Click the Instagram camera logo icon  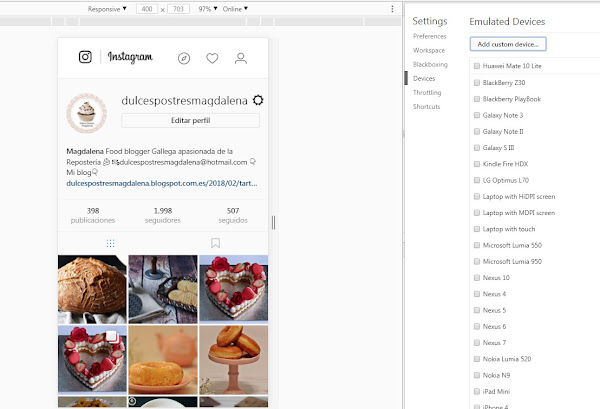pyautogui.click(x=85, y=57)
